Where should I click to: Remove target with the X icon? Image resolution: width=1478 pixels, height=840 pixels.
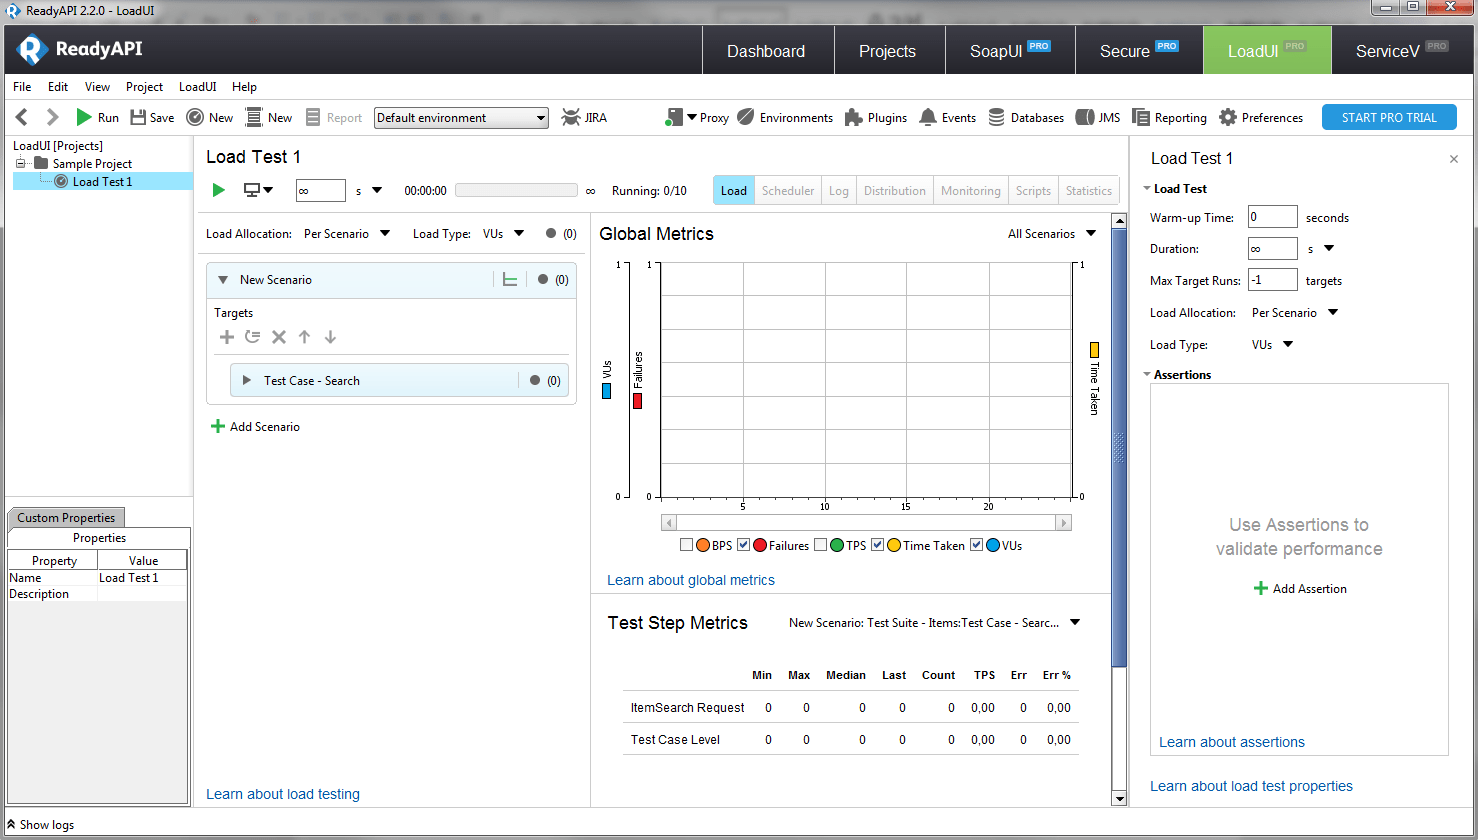279,337
